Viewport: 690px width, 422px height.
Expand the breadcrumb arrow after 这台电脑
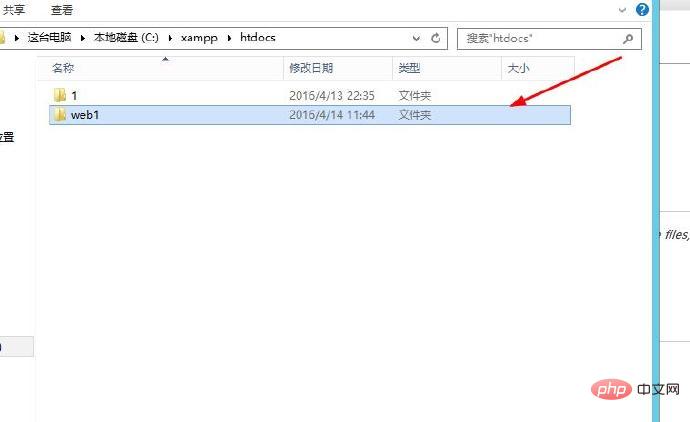coord(83,38)
